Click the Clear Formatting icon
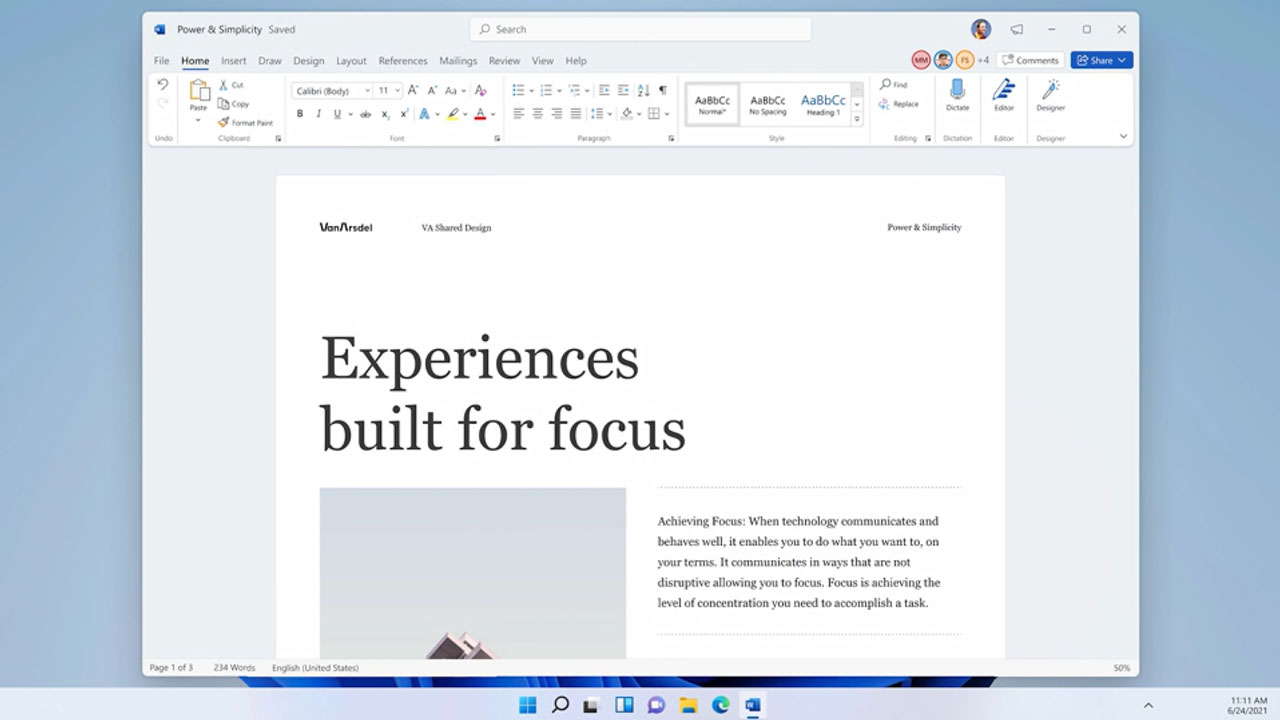 pos(481,90)
